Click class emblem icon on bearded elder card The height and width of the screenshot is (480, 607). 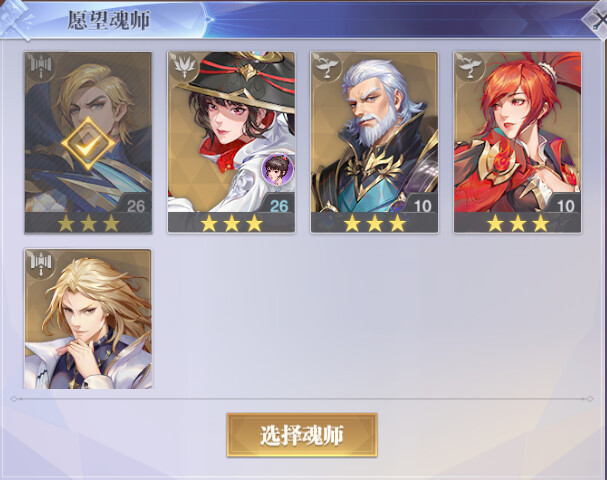click(x=326, y=67)
